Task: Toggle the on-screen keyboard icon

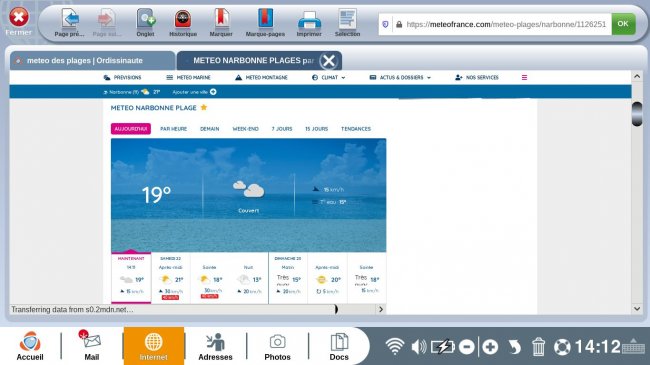Action: [633, 346]
